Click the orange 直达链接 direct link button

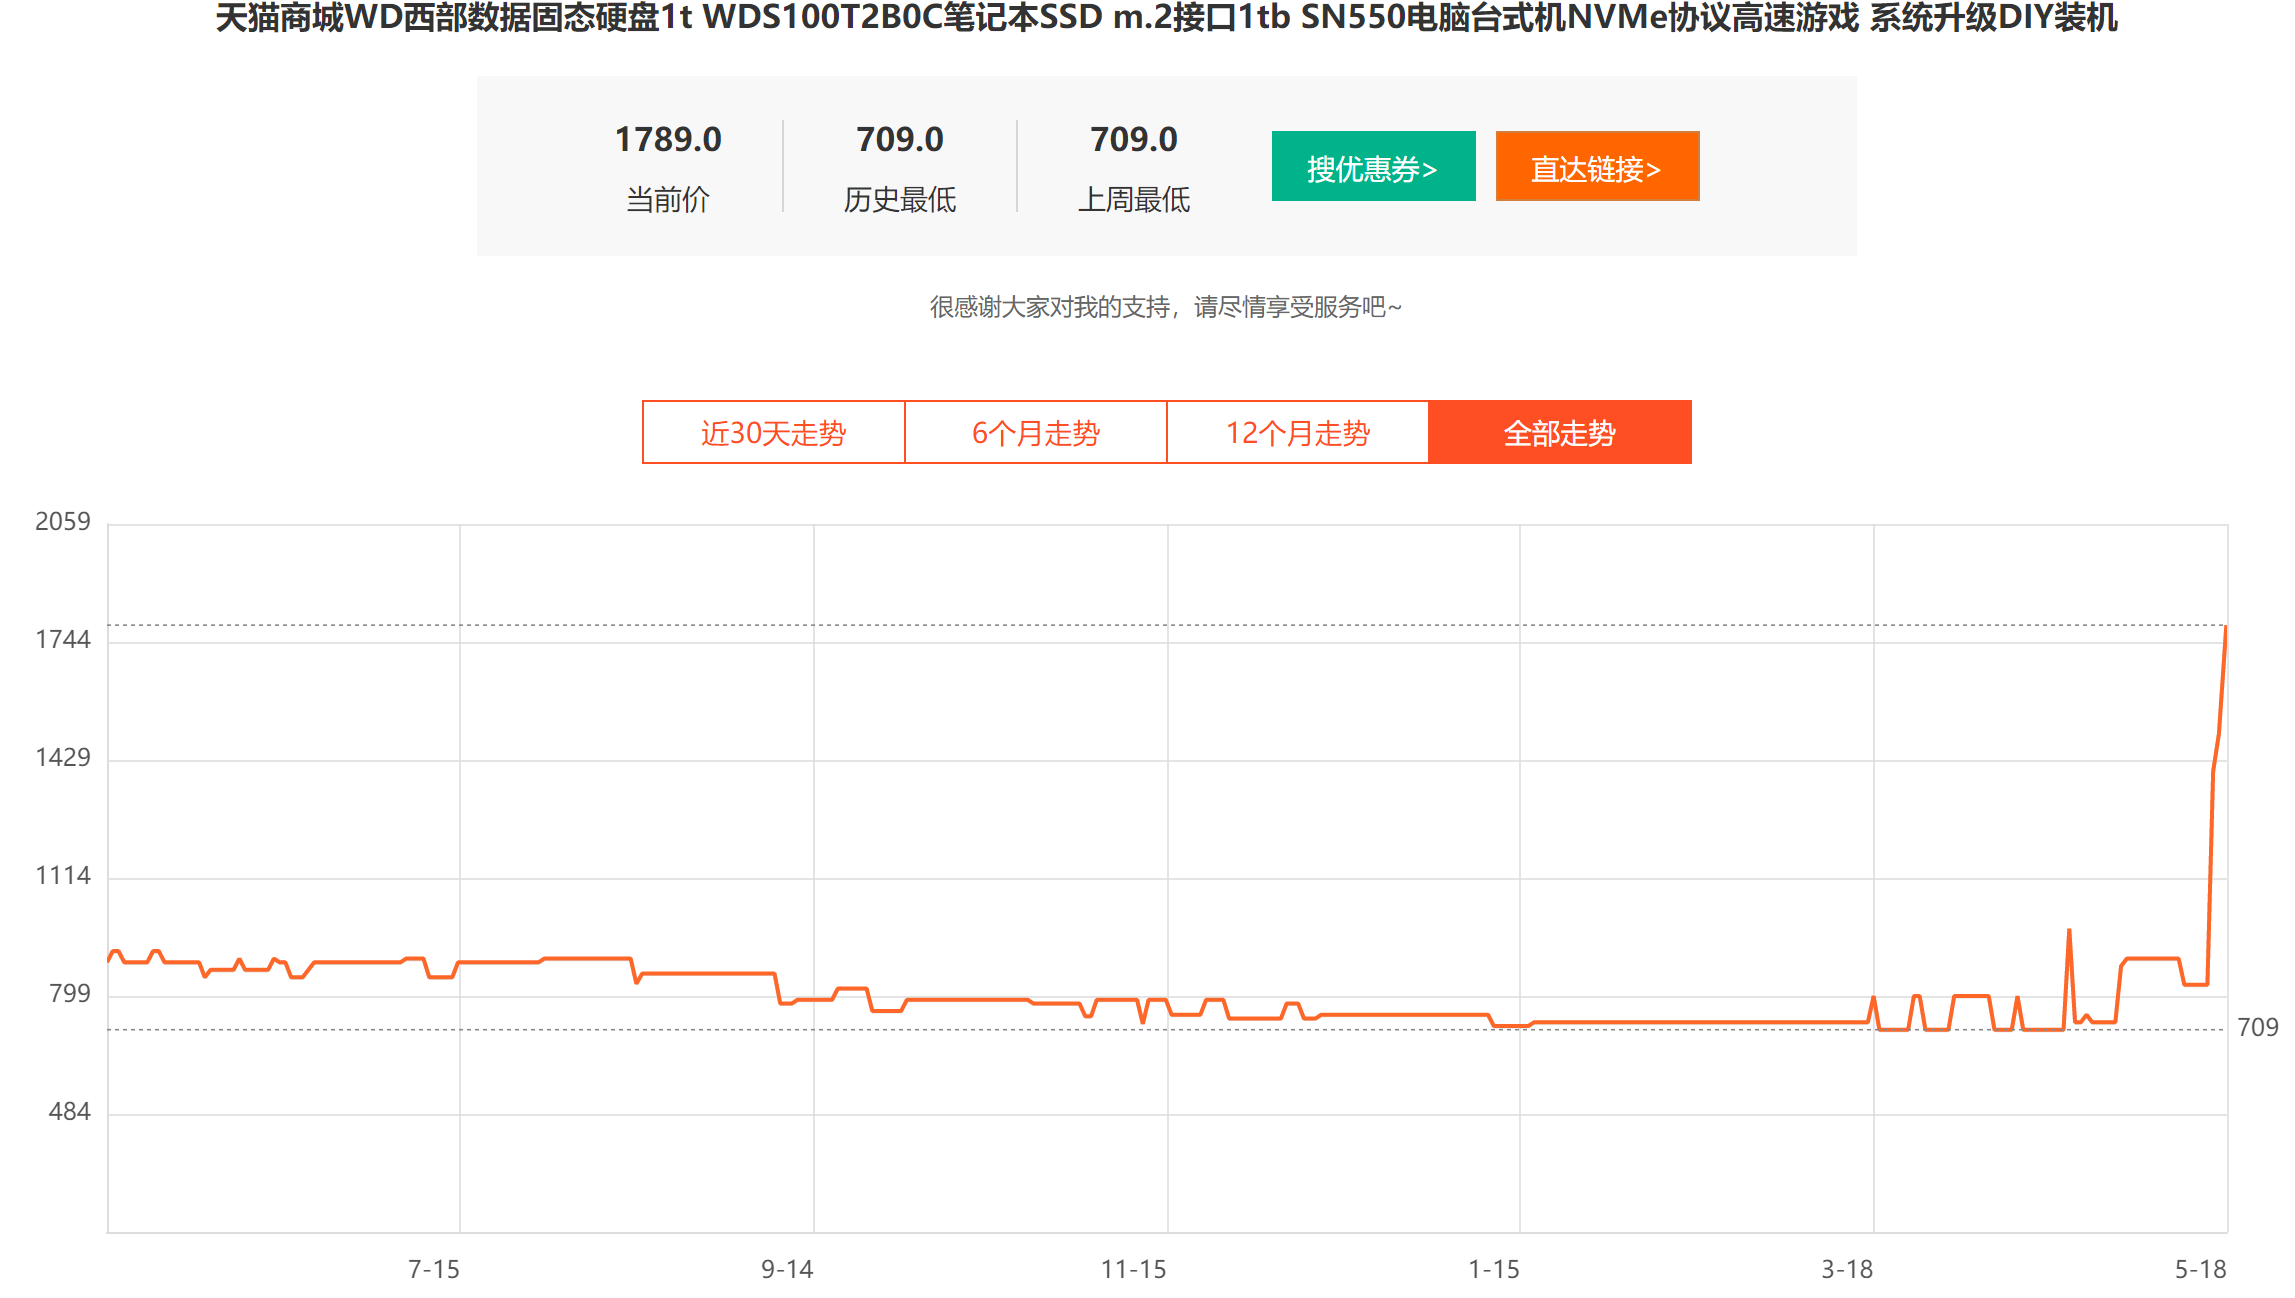[1597, 167]
